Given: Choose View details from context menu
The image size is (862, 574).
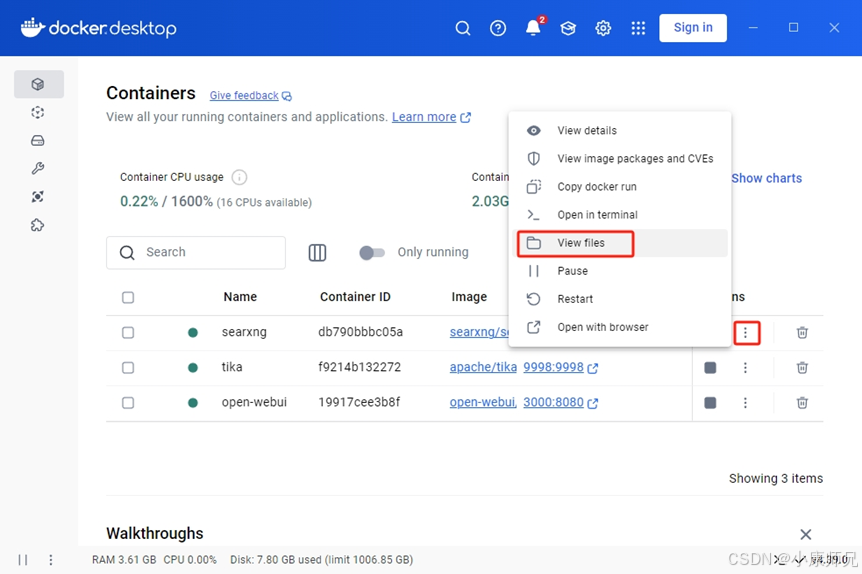Looking at the screenshot, I should 620,130.
